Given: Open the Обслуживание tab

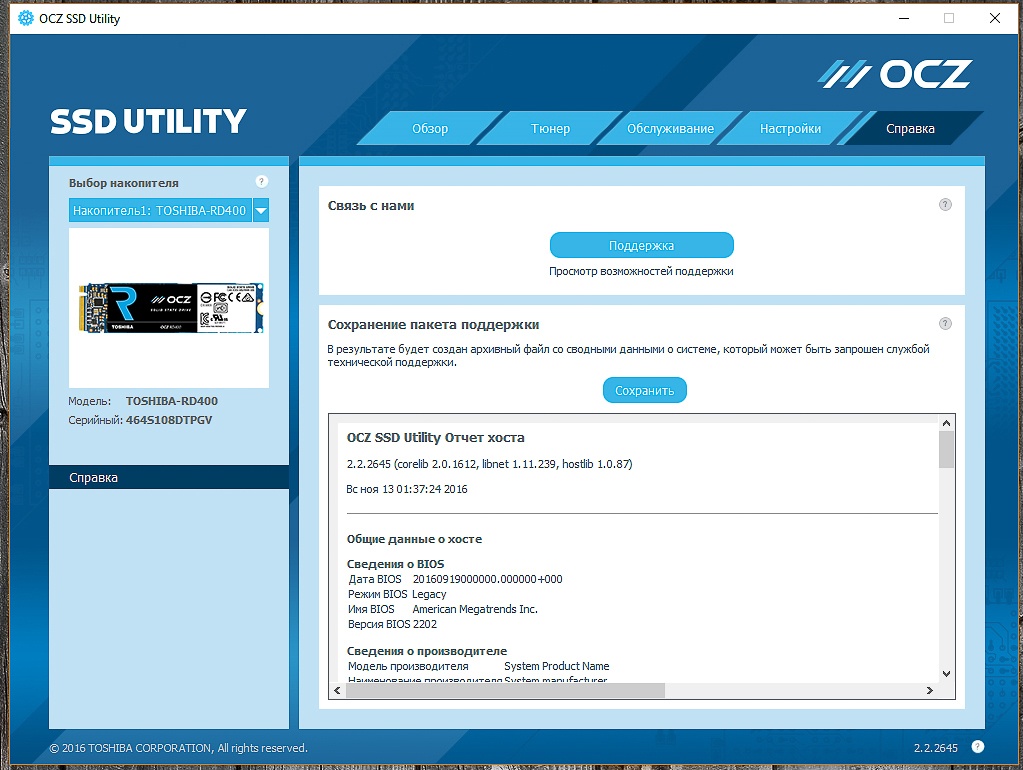Looking at the screenshot, I should coord(670,129).
